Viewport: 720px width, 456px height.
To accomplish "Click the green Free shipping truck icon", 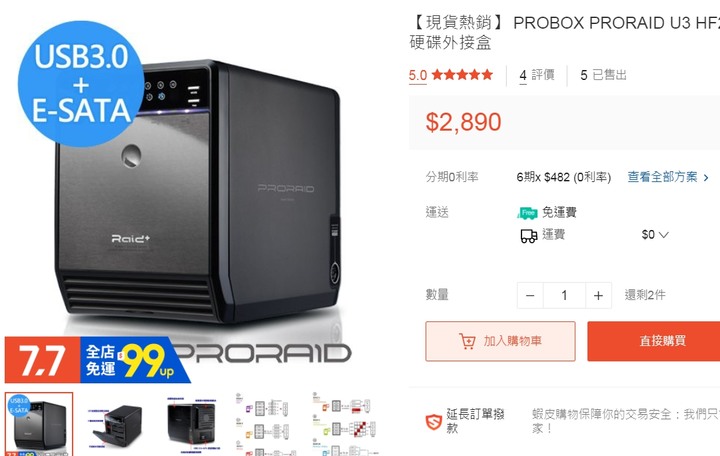I will (x=528, y=213).
